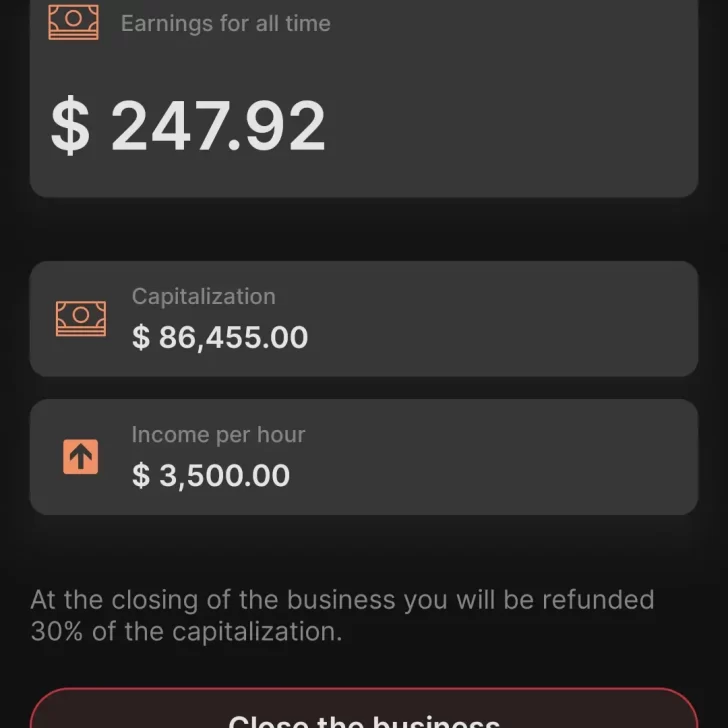
Task: Tap the banknote icon beside Earnings for all time
Action: [74, 22]
